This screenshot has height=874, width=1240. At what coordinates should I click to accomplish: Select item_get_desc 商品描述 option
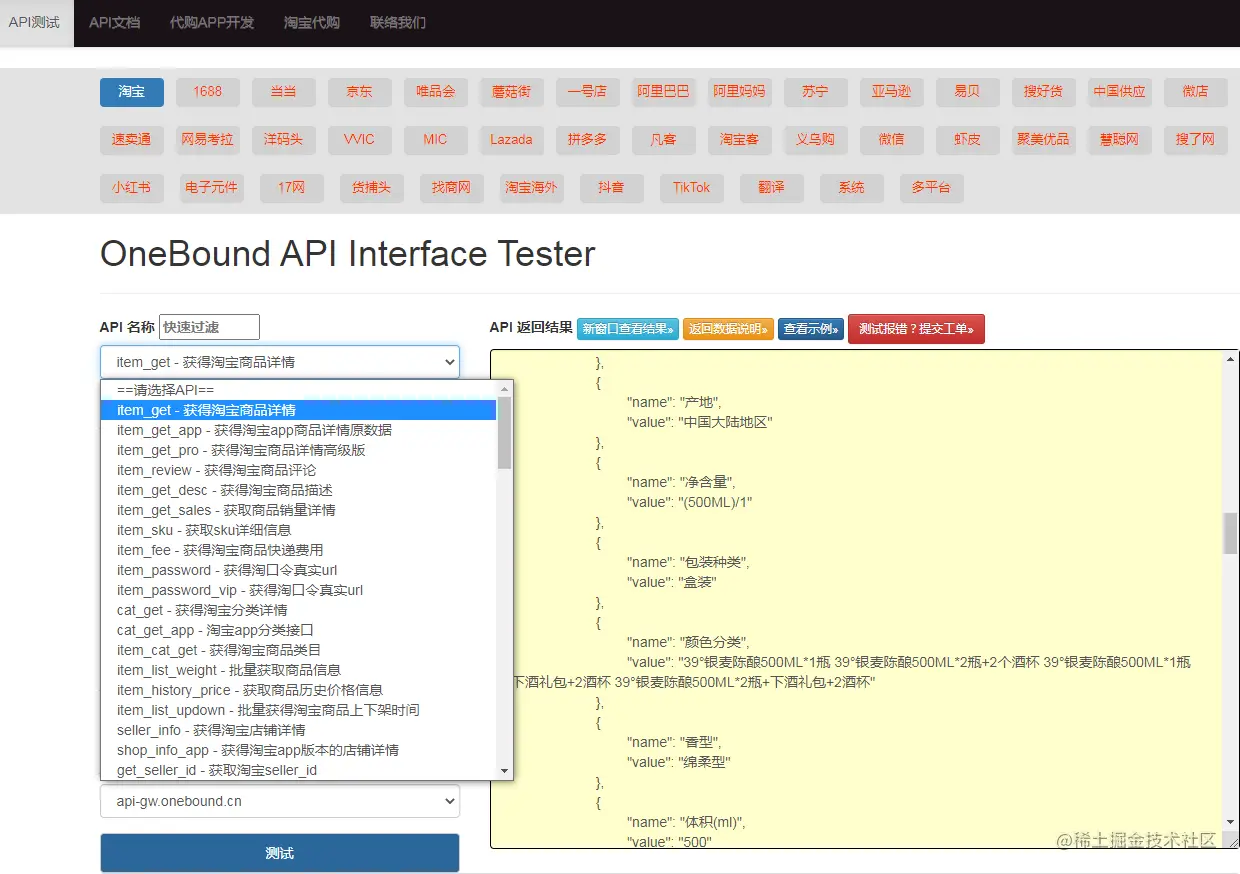point(298,490)
